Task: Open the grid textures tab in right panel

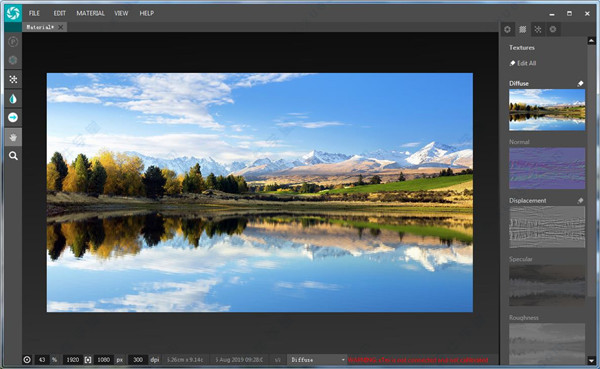Action: [x=523, y=29]
